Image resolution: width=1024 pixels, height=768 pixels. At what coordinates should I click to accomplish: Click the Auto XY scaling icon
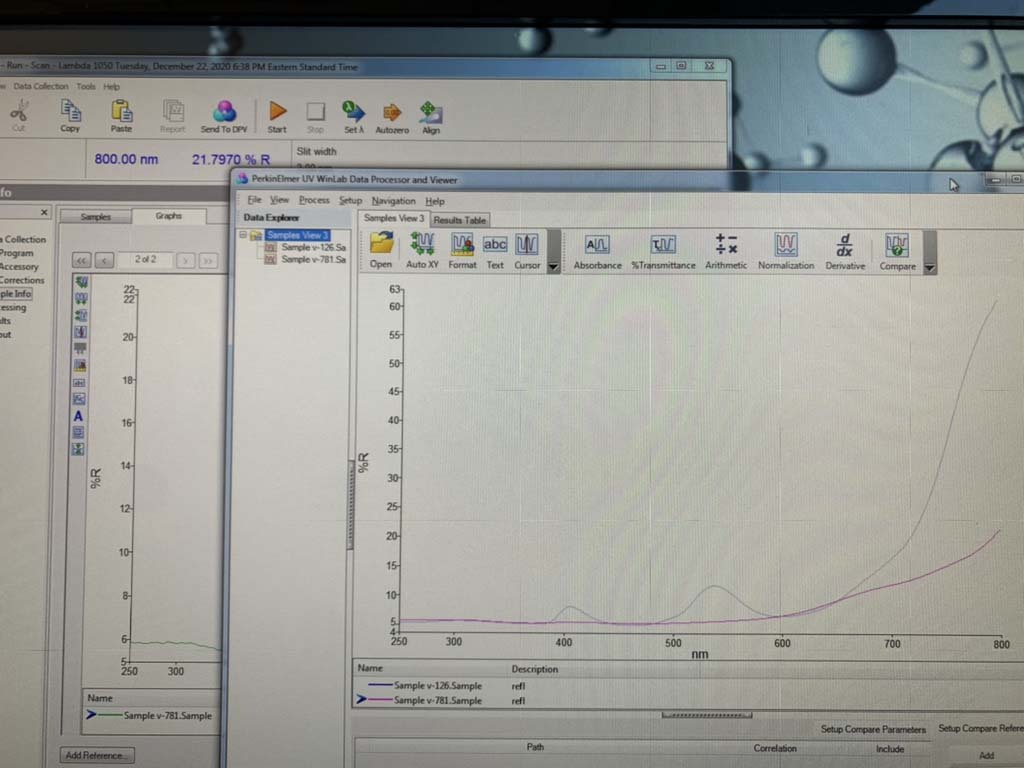coord(422,249)
